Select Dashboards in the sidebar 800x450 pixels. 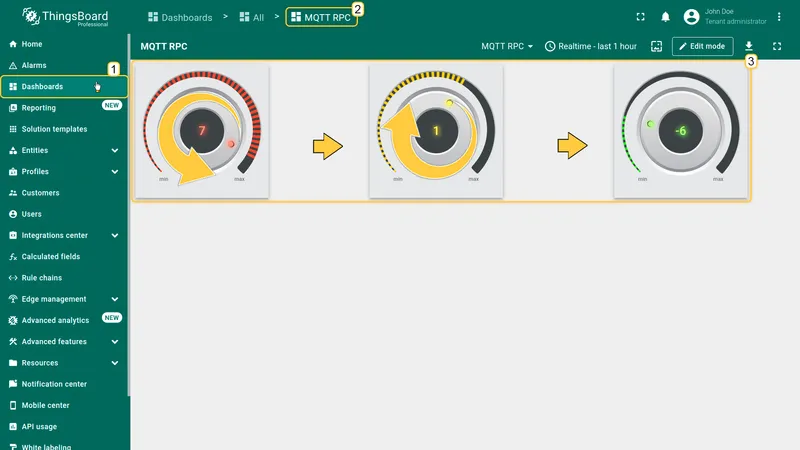coord(64,87)
